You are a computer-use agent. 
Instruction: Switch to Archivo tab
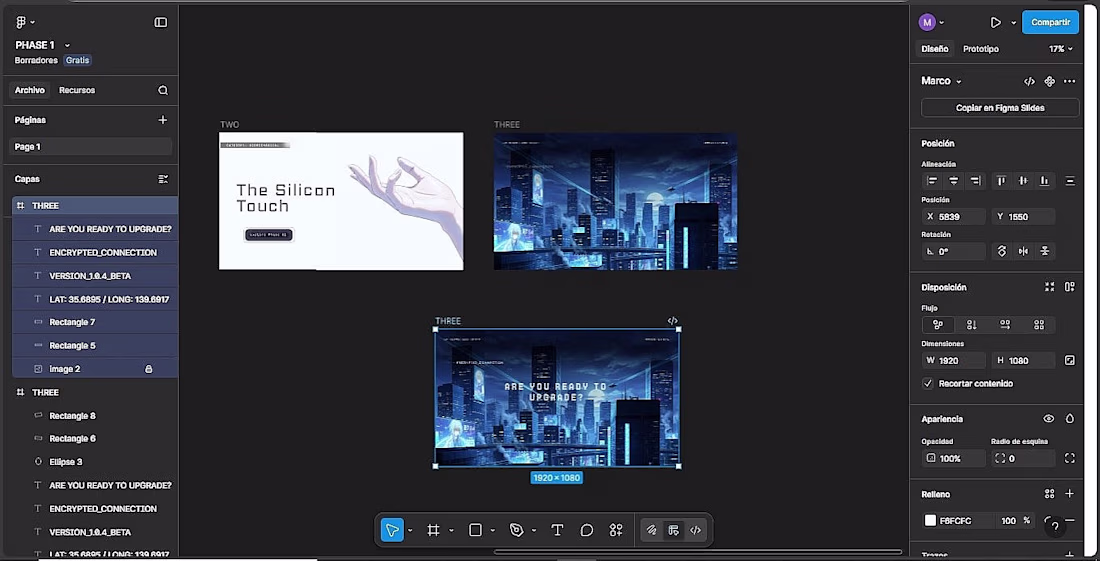pyautogui.click(x=29, y=90)
